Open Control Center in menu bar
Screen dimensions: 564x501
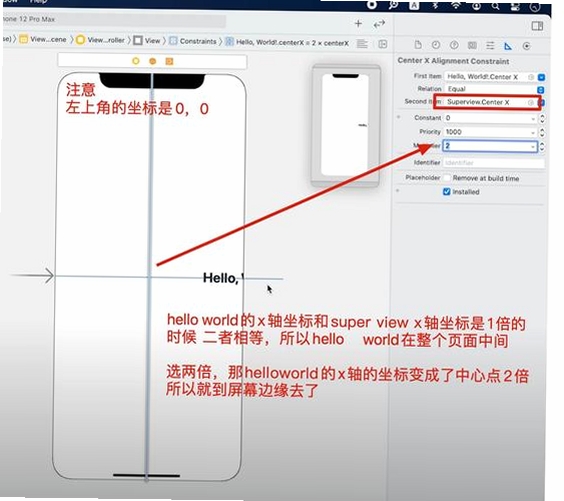[516, 6]
